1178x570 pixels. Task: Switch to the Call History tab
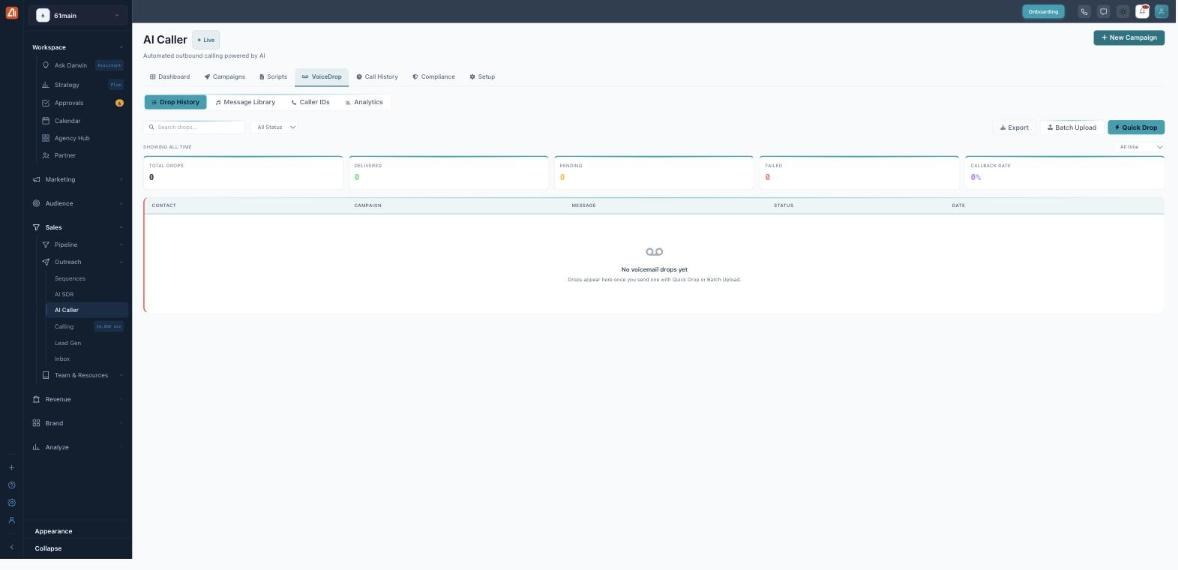[377, 77]
